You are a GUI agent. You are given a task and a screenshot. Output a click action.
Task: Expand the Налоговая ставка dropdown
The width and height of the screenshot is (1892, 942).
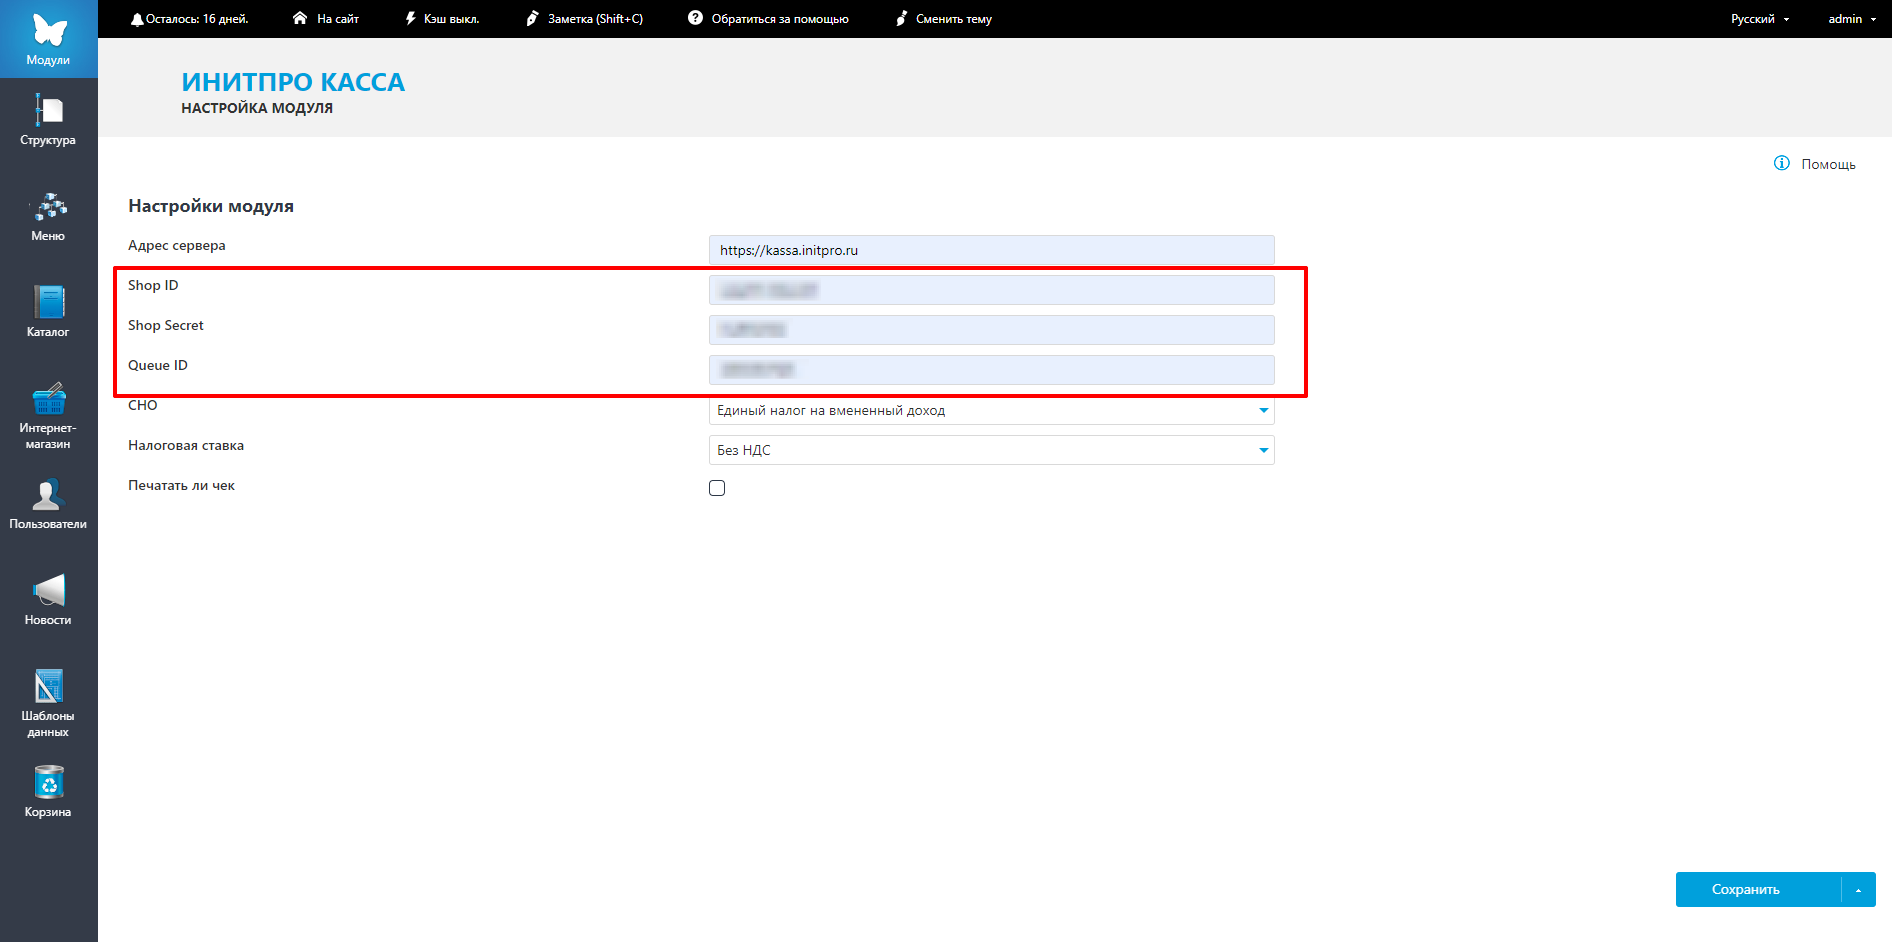tap(1264, 450)
